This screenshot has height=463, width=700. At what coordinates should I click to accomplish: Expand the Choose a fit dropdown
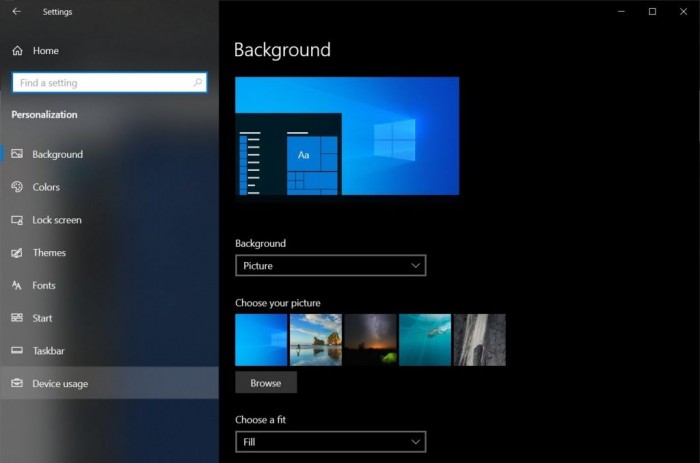(x=330, y=441)
